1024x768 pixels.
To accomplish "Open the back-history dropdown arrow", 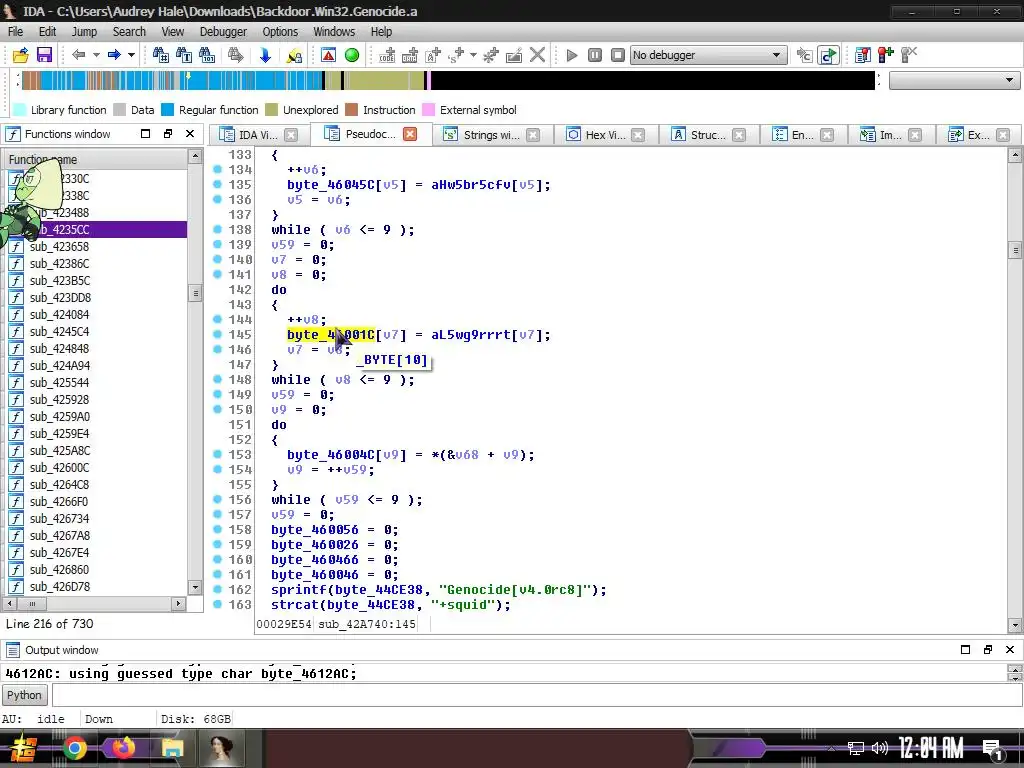I will click(96, 55).
